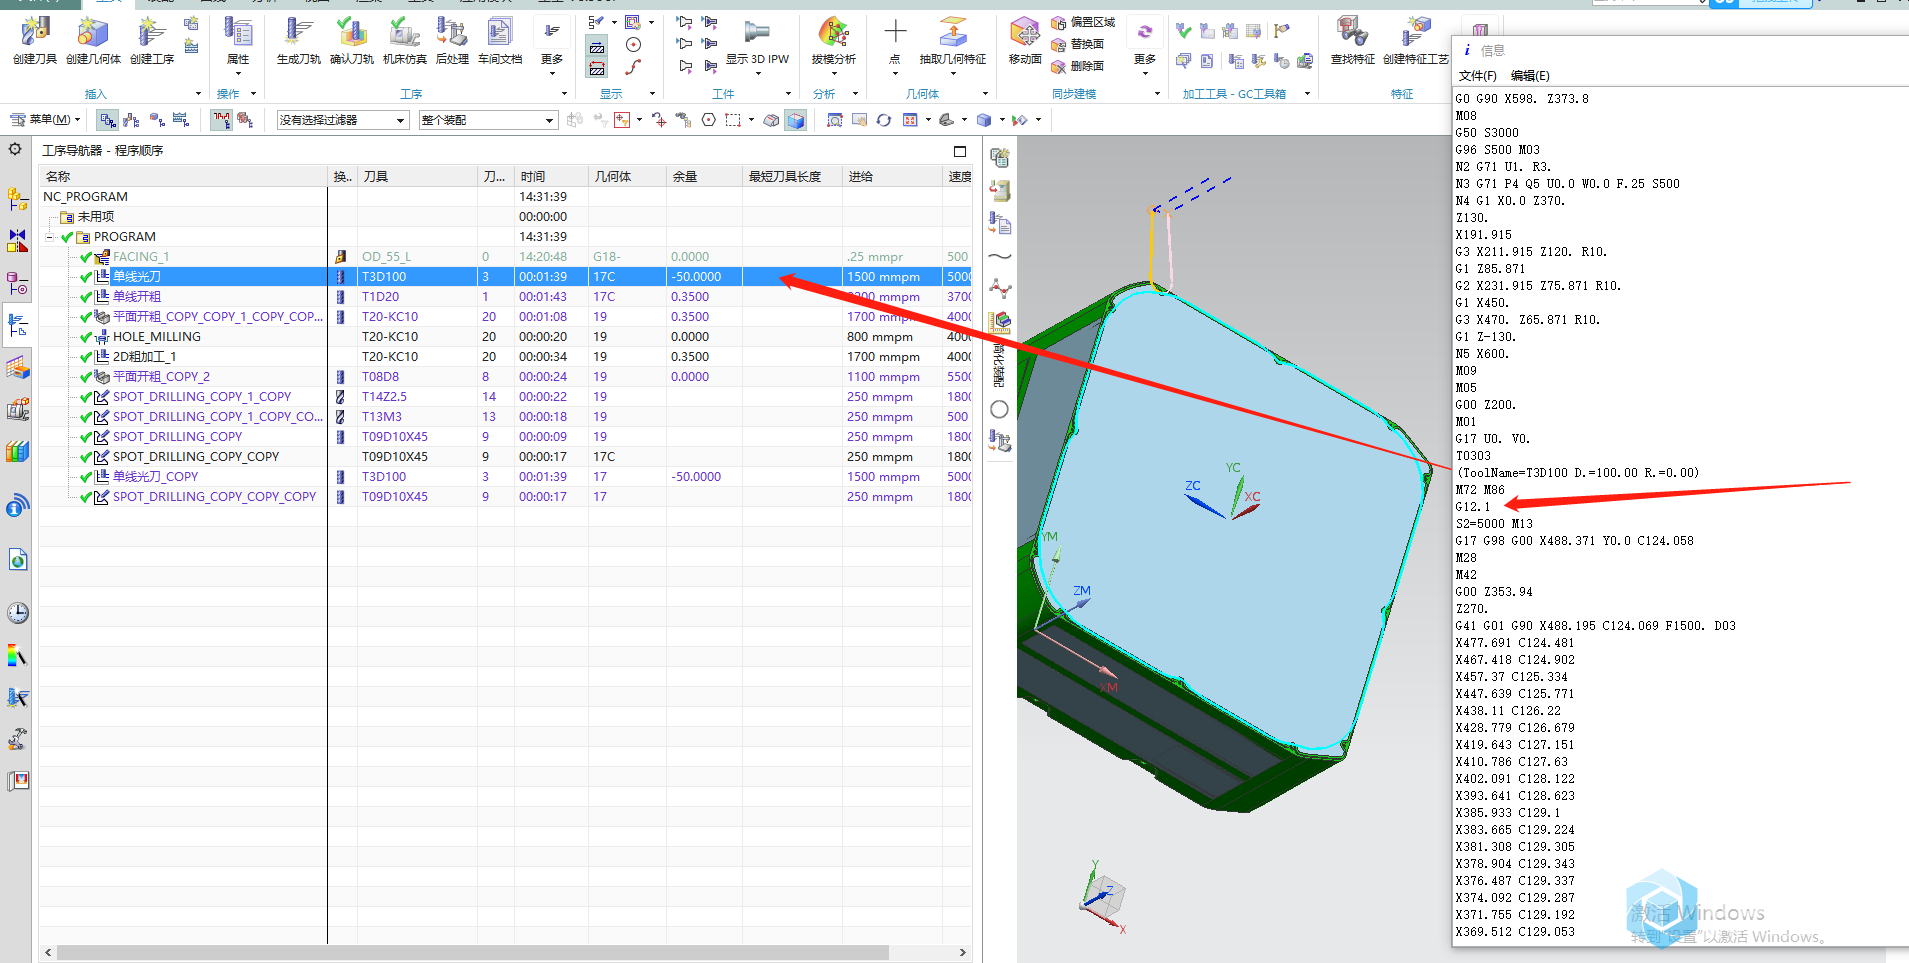The height and width of the screenshot is (963, 1909).
Task: Toggle machining method view icon
Action: [x=181, y=120]
